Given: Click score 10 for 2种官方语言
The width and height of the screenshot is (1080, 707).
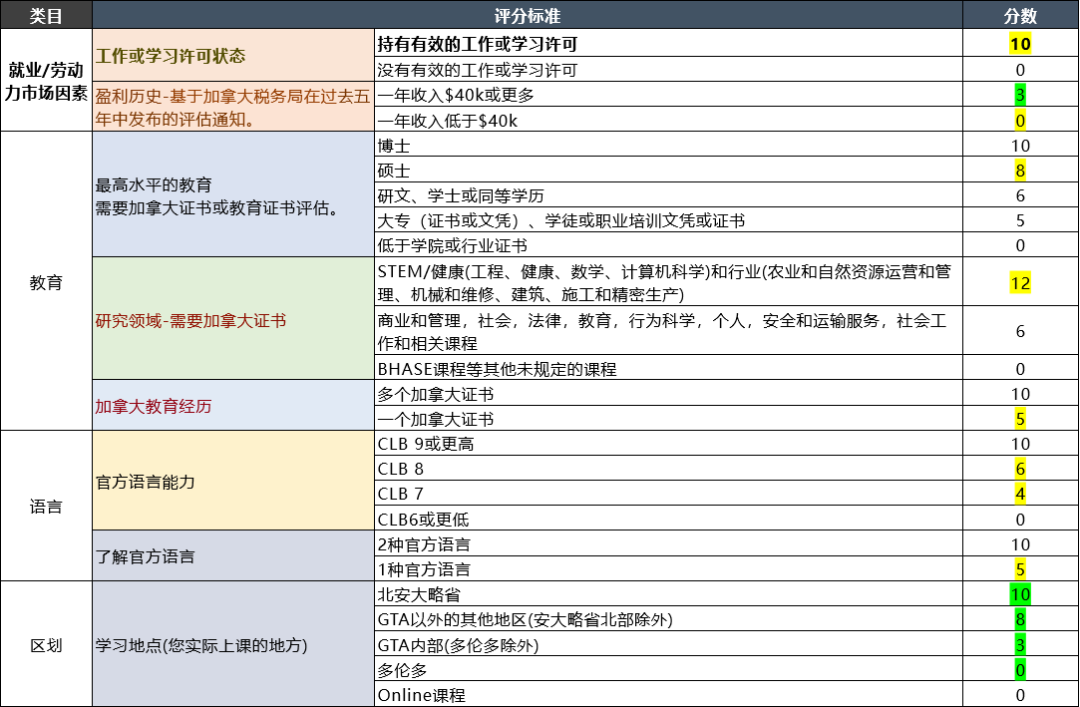Looking at the screenshot, I should (x=1020, y=544).
